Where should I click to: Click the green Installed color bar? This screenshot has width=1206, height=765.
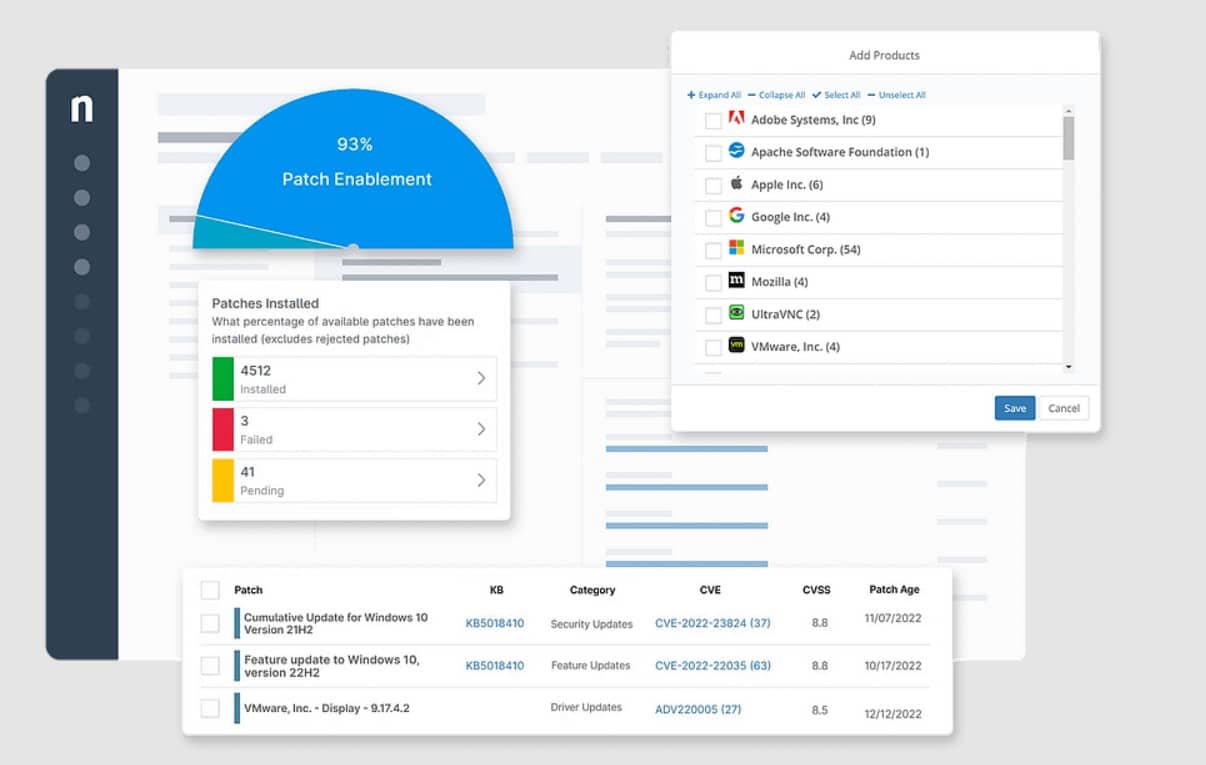click(222, 378)
